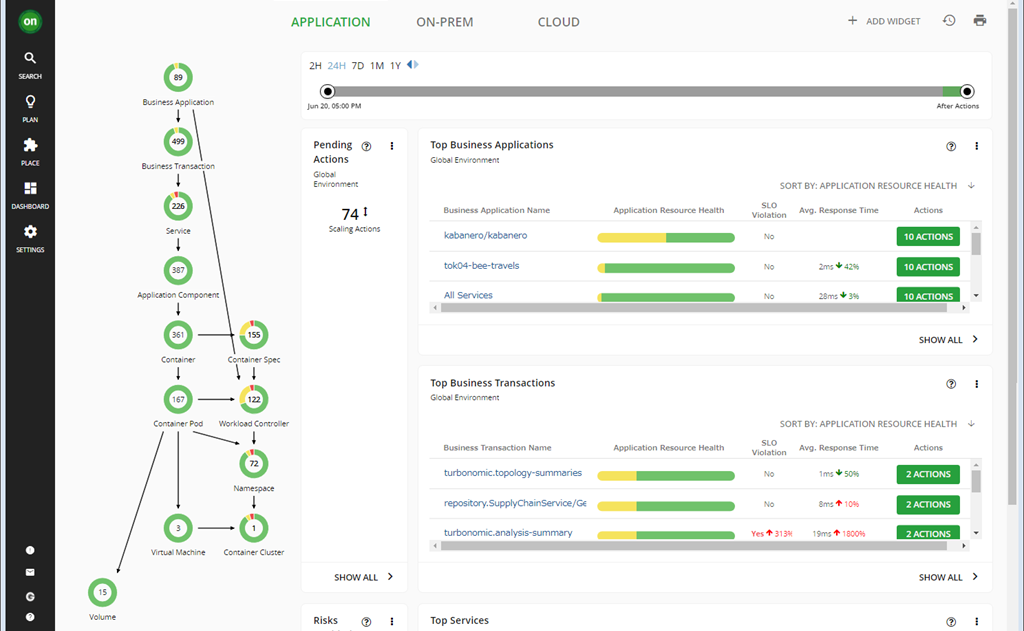
Task: Open 10 Actions for tok04-bee-travels
Action: pyautogui.click(x=928, y=267)
